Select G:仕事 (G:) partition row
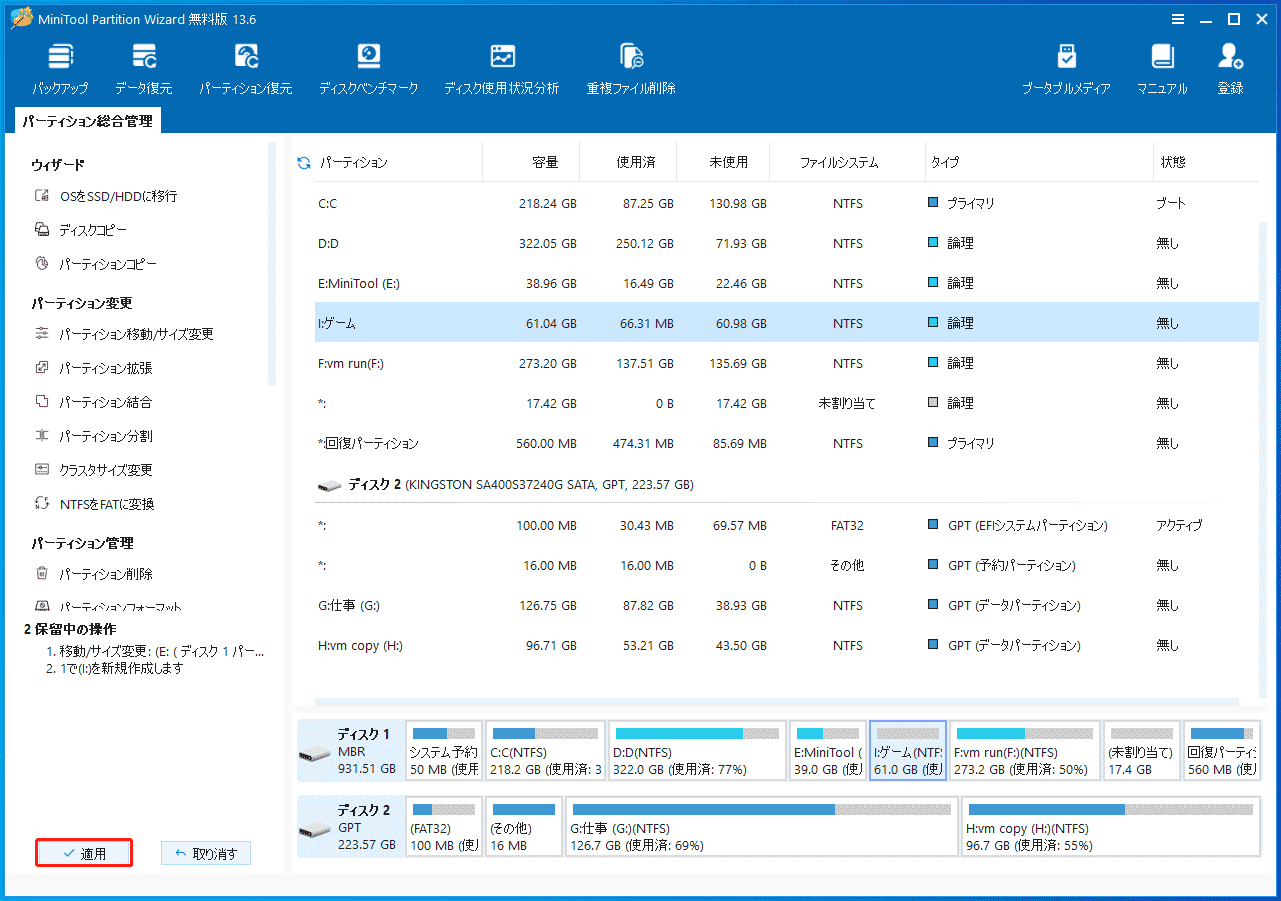Screen dimensions: 1281x901 (786, 605)
